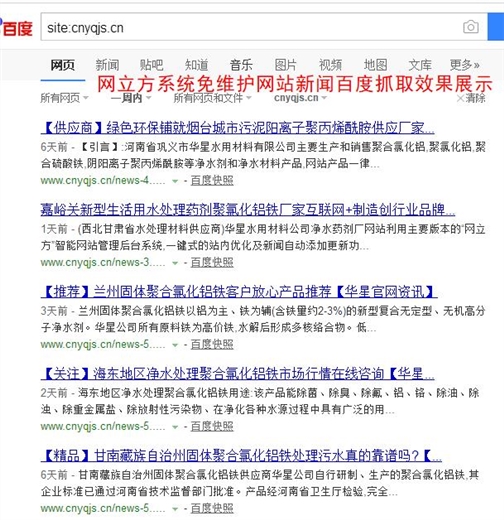Screen dimensions: 504x520
Task: Click the URL www.cnyqjs.cn/news-4
Action: [103, 181]
